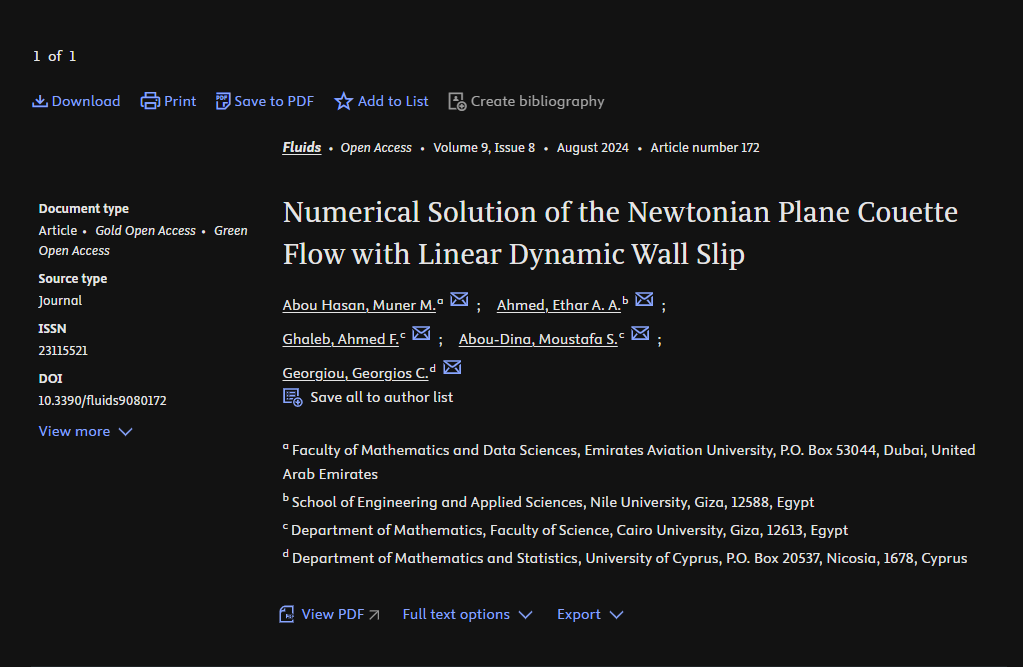Click the Emirates Aviation University affiliation
This screenshot has width=1023, height=667.
629,461
